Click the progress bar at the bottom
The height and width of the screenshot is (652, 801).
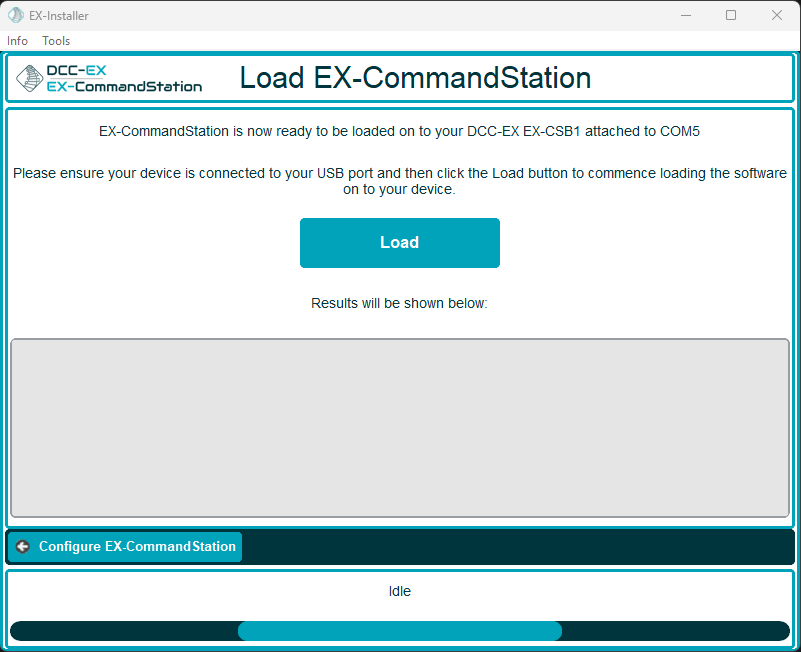[x=400, y=631]
